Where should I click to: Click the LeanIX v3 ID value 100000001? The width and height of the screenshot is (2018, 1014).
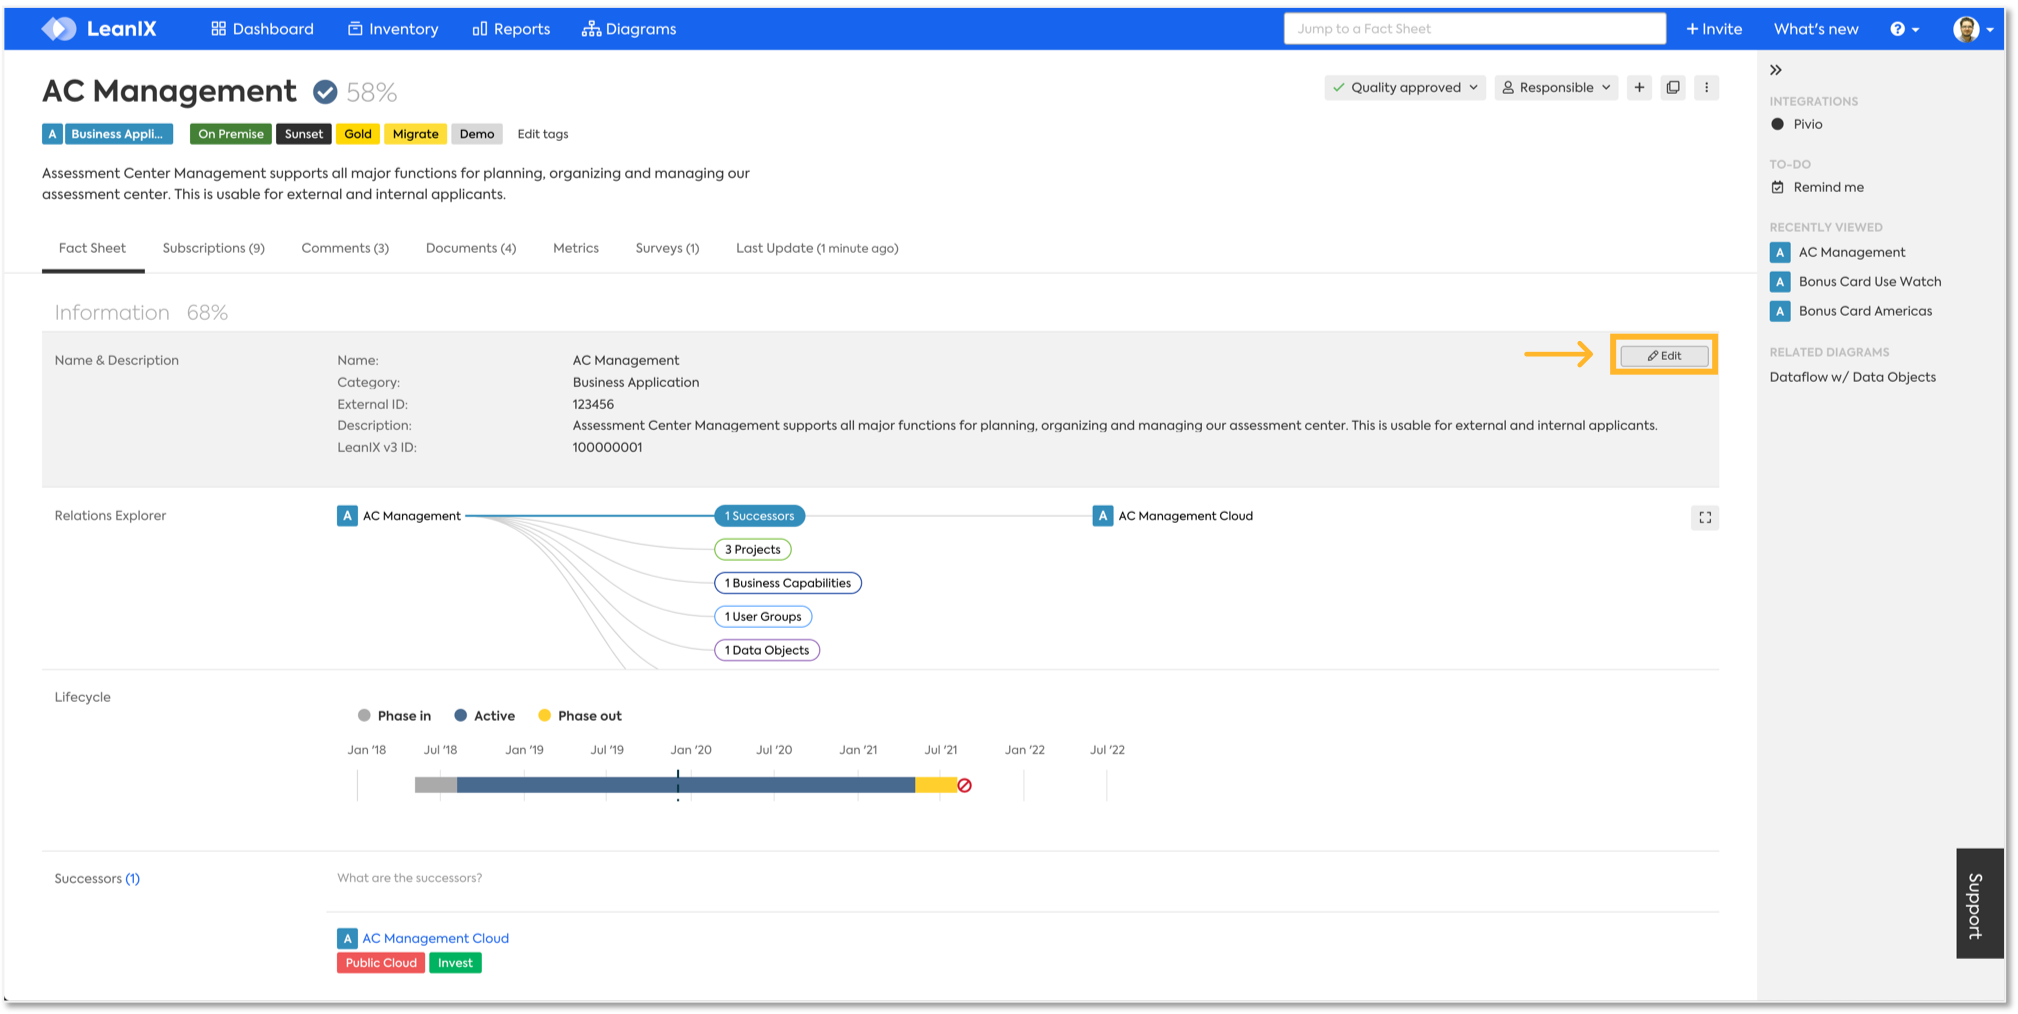pyautogui.click(x=607, y=447)
